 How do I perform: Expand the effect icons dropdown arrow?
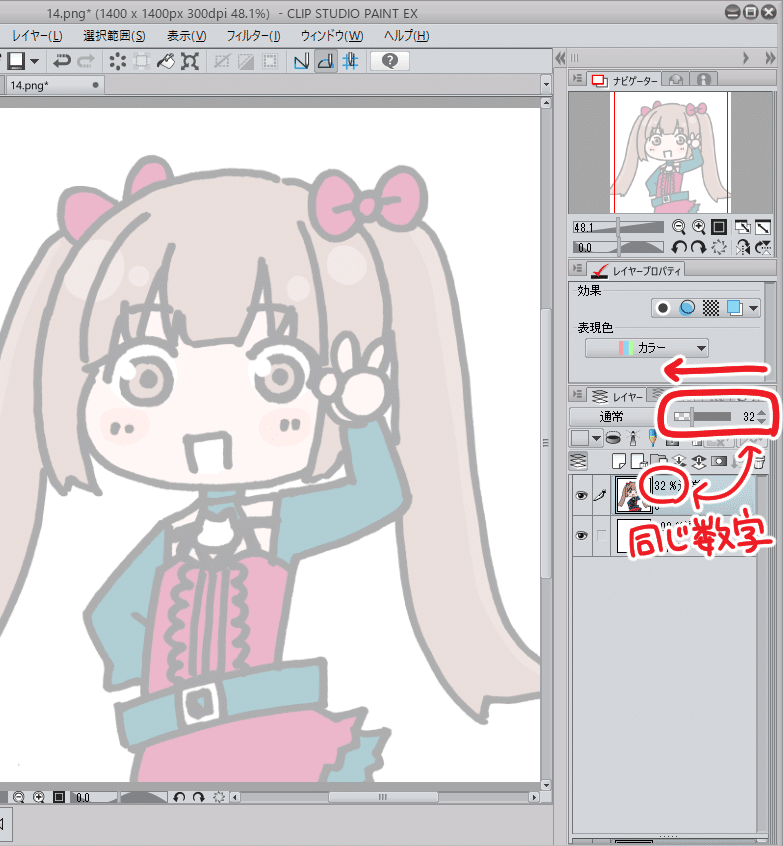[754, 308]
